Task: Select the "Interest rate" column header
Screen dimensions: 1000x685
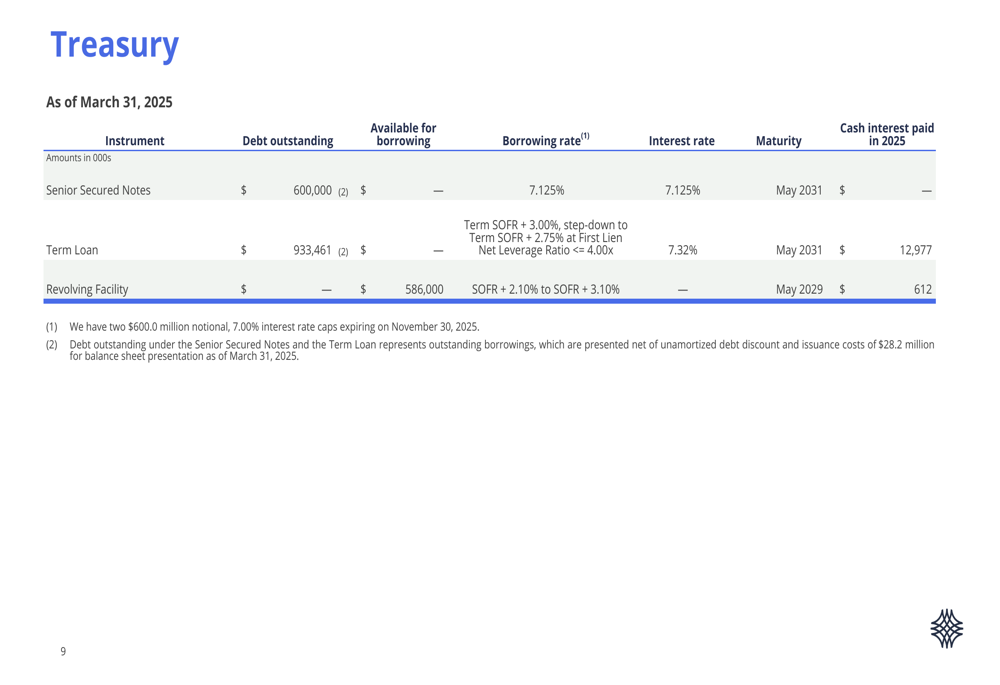Action: (681, 141)
